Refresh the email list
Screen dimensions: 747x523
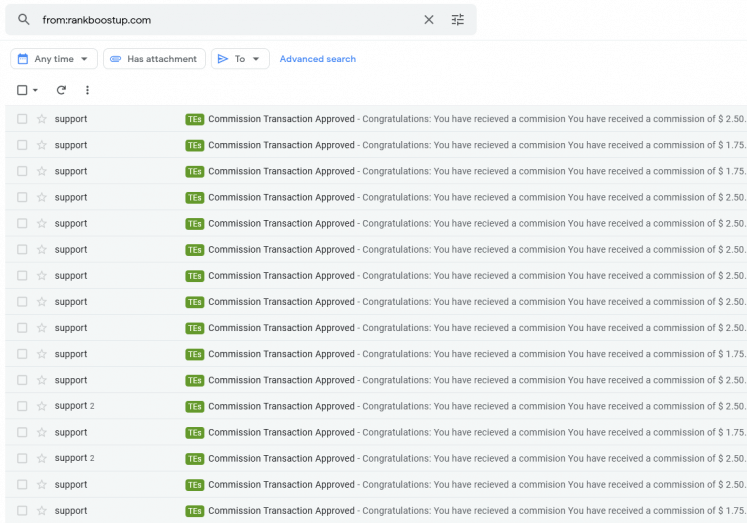click(x=61, y=90)
